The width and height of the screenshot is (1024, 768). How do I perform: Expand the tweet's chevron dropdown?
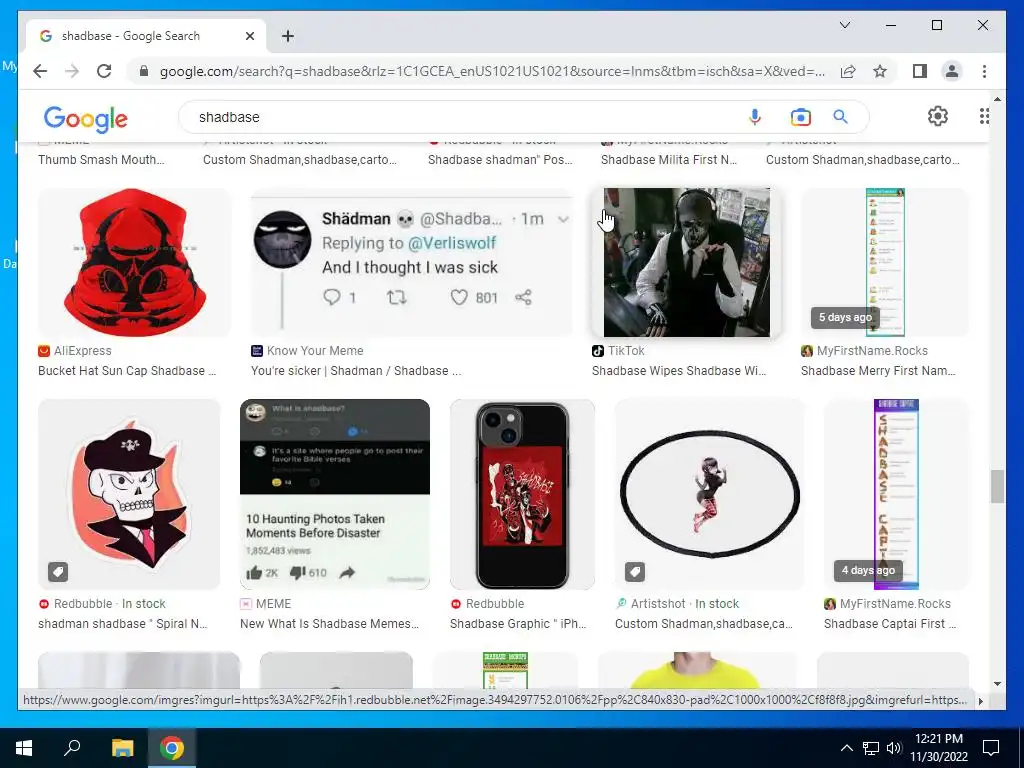click(564, 219)
